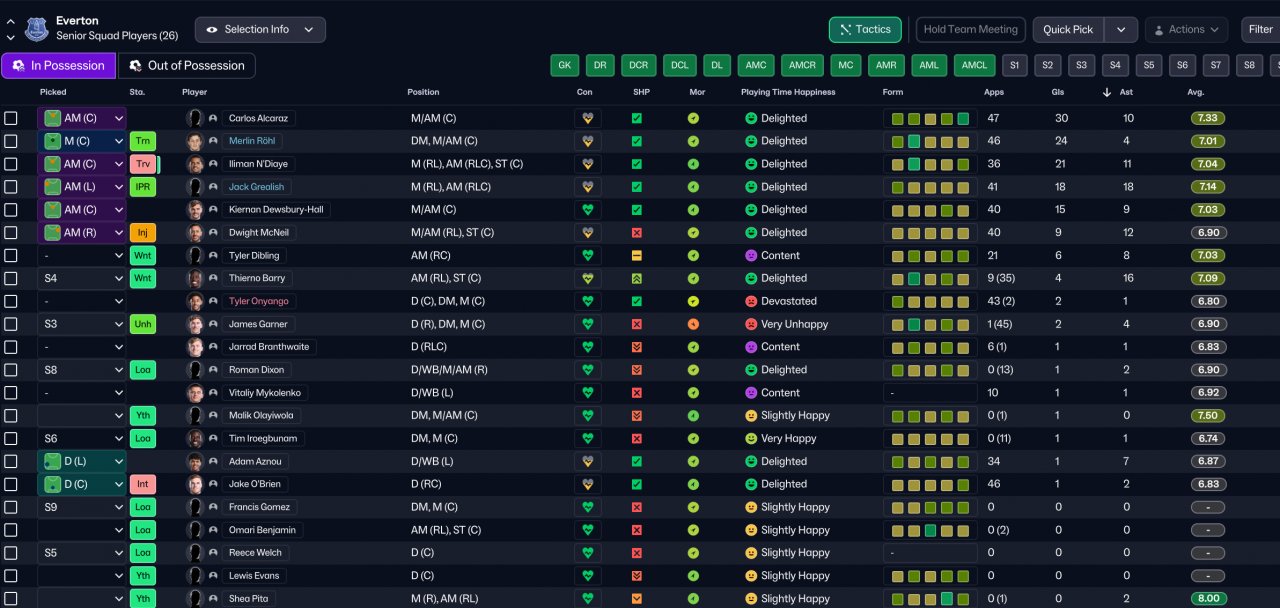The image size is (1280, 608).
Task: Click Shea Pita's 8.00 average rating pill
Action: point(1208,599)
